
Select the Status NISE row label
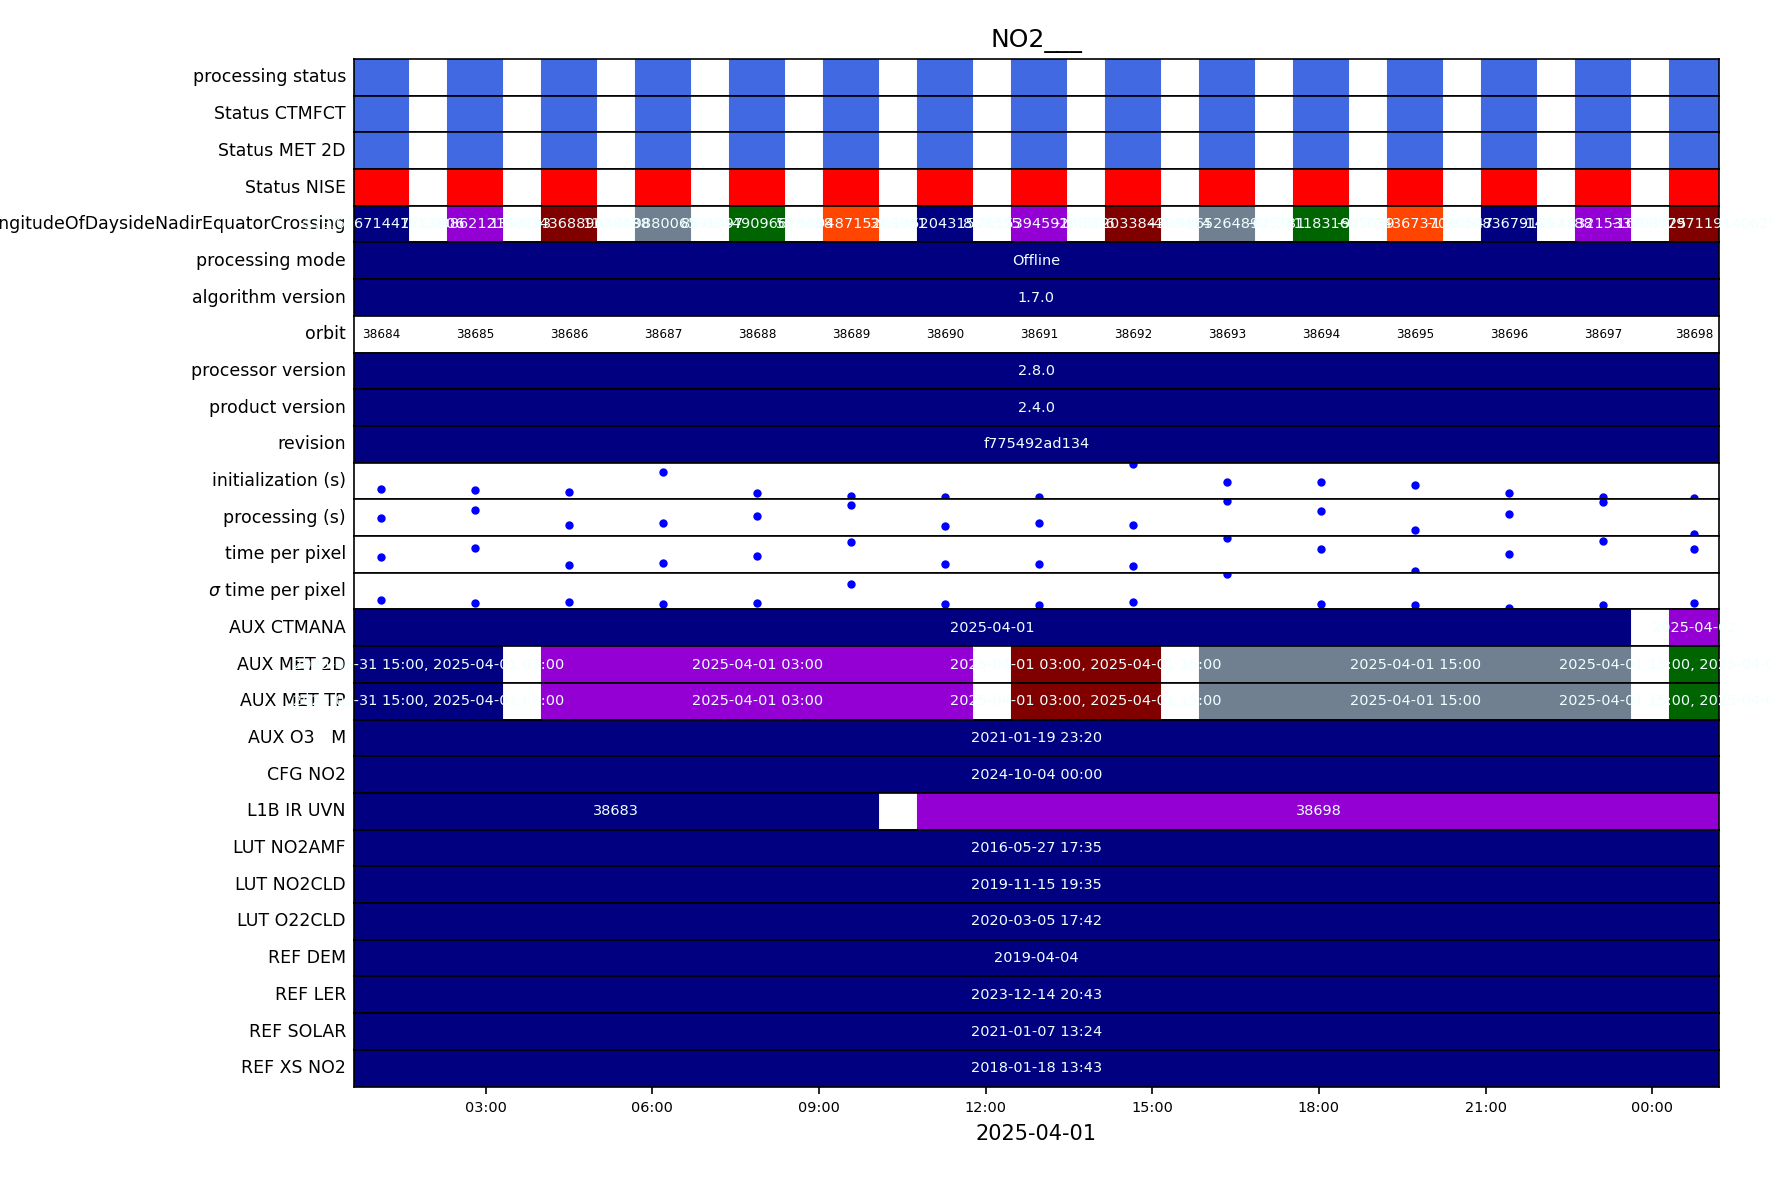[x=295, y=187]
